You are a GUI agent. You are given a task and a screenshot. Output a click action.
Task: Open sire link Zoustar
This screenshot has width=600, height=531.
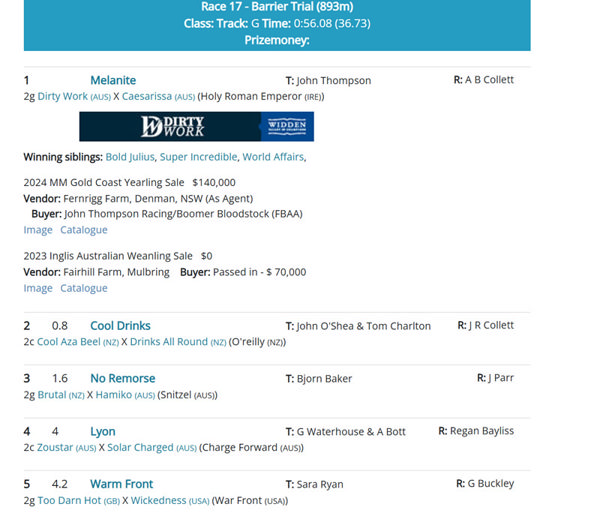(x=55, y=448)
